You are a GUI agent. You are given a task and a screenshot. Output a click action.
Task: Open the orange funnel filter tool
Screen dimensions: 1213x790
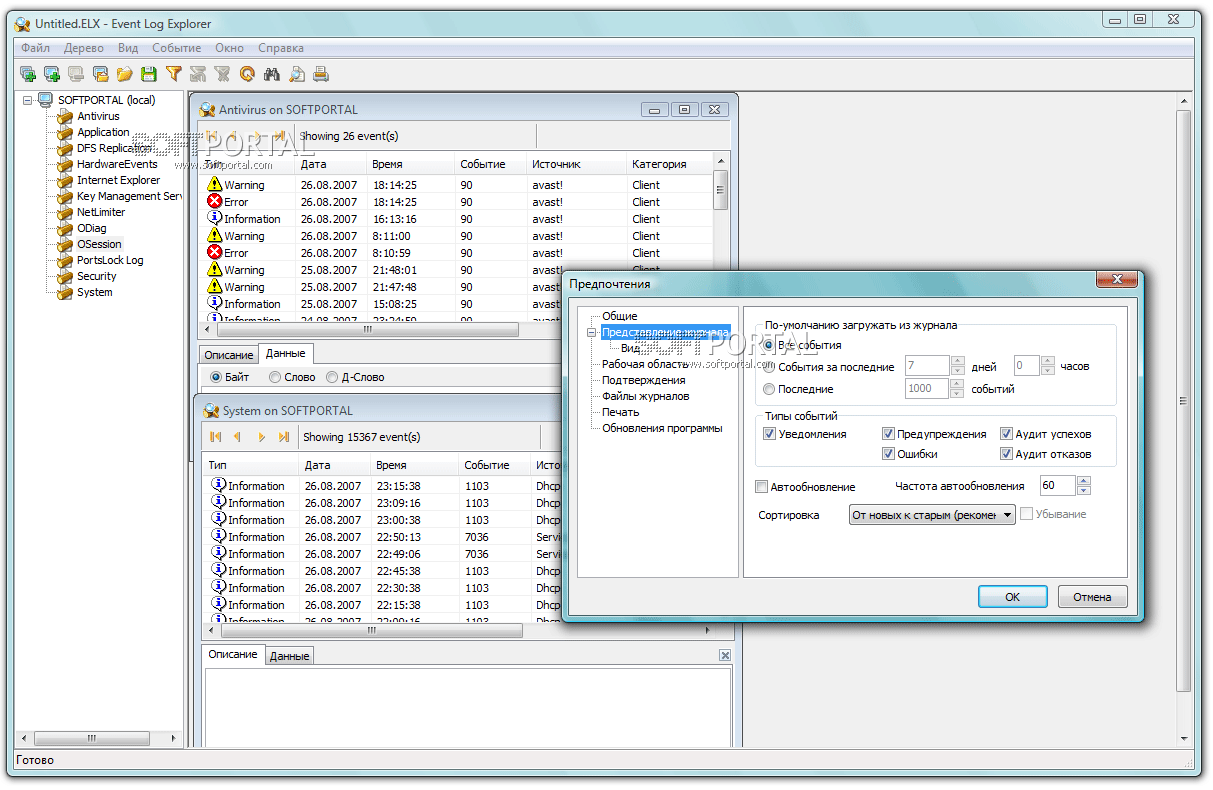coord(174,73)
